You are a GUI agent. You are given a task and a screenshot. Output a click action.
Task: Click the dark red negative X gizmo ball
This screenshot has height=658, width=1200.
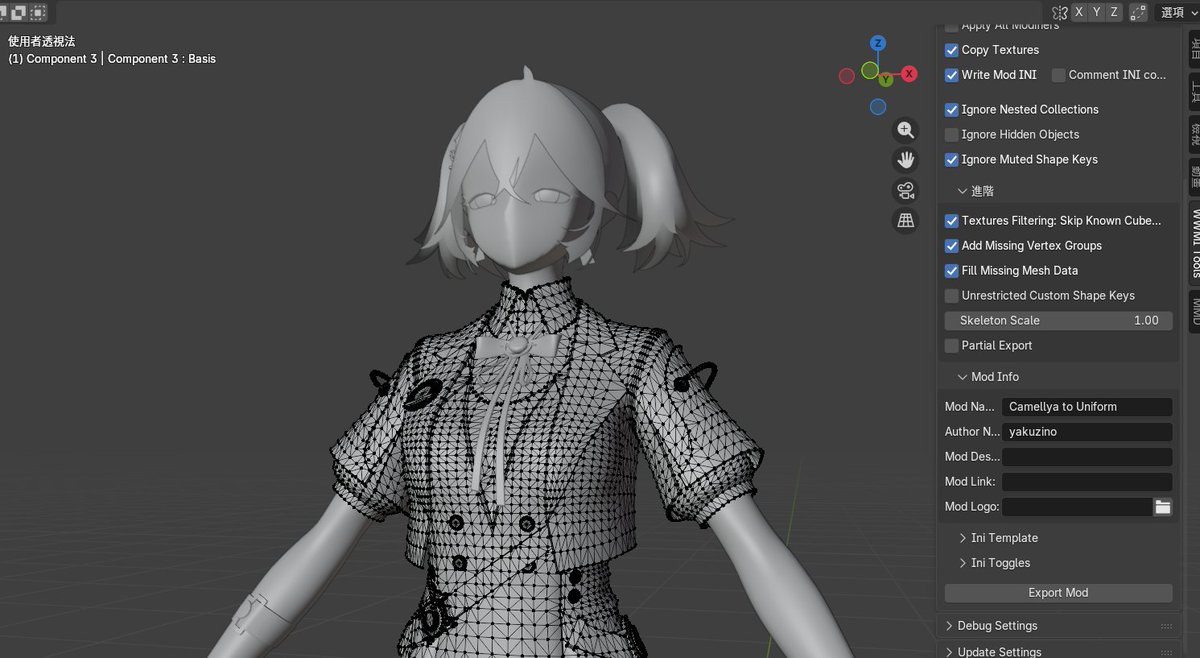[846, 75]
